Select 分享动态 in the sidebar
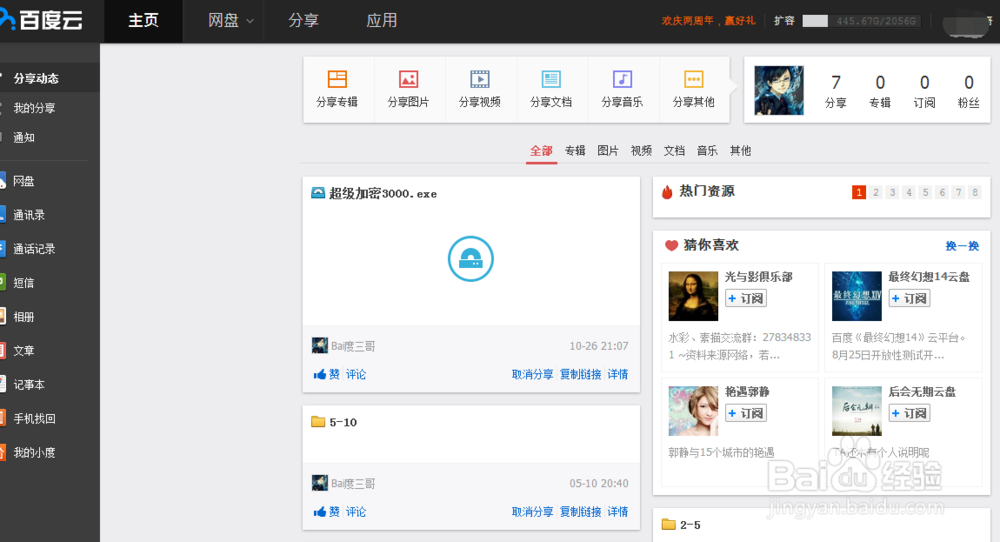Viewport: 1000px width, 542px height. click(36, 78)
